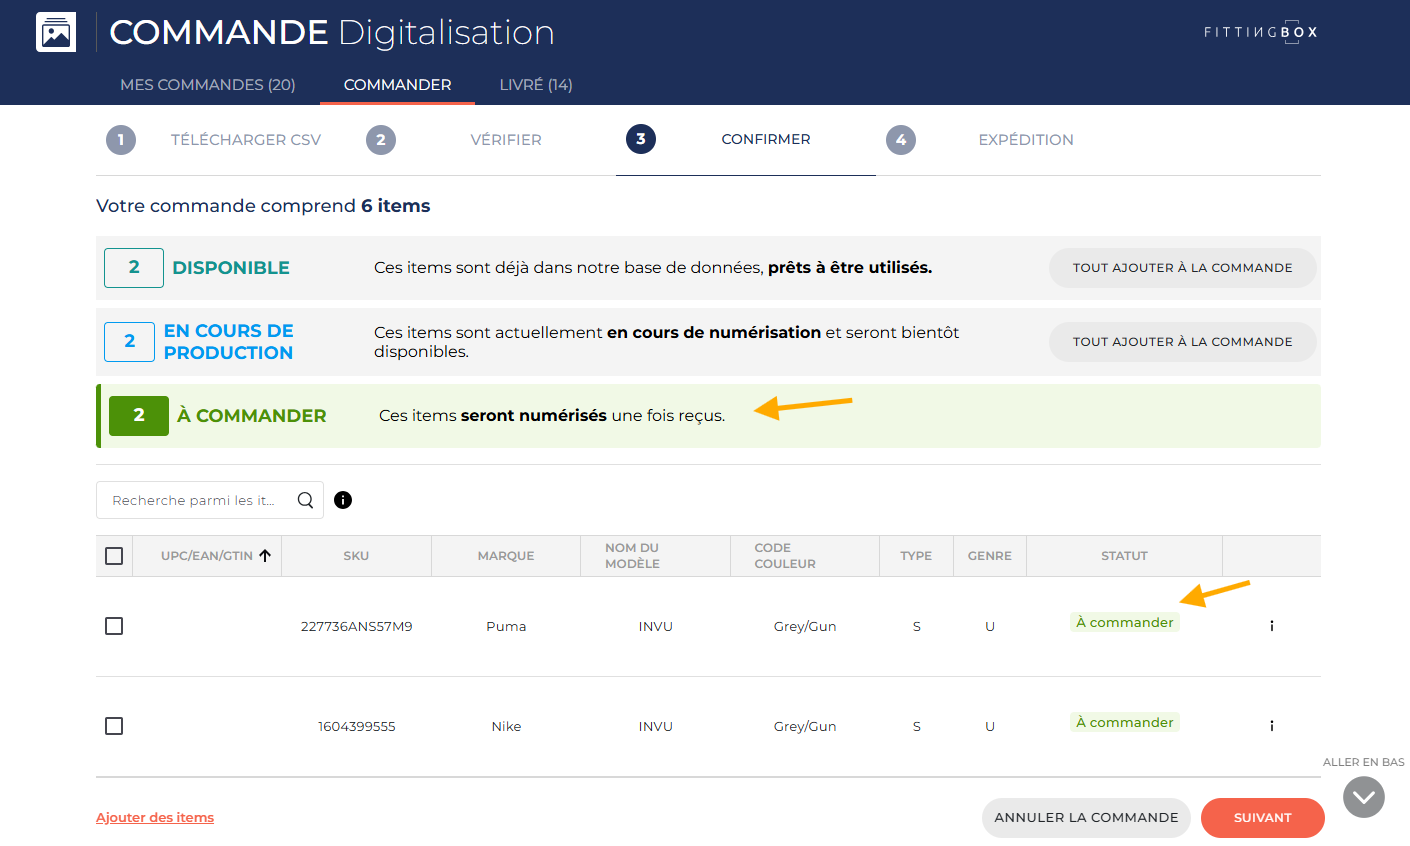
Task: Click the UPC/EAN/GTIN sort arrow
Action: [x=265, y=556]
